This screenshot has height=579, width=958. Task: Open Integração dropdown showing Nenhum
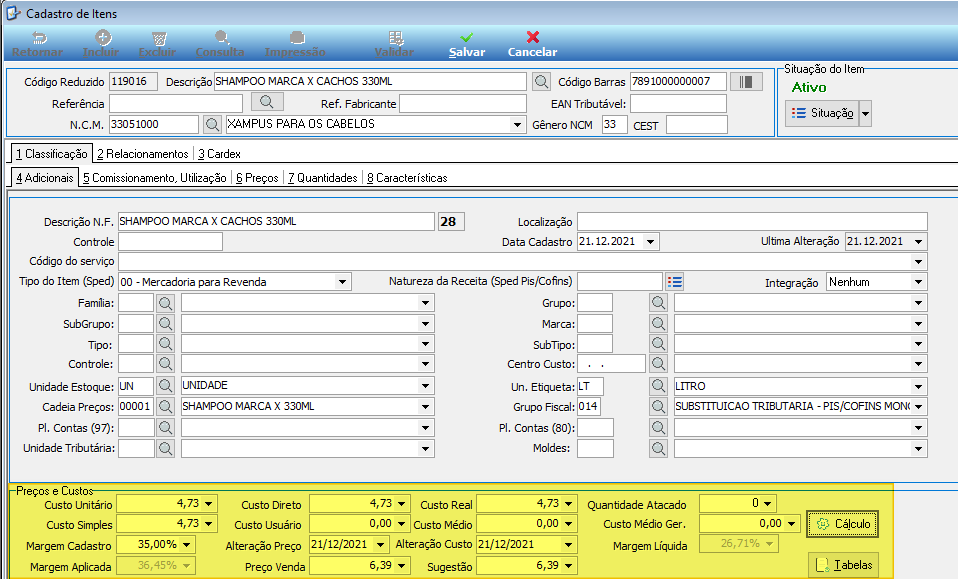click(918, 282)
